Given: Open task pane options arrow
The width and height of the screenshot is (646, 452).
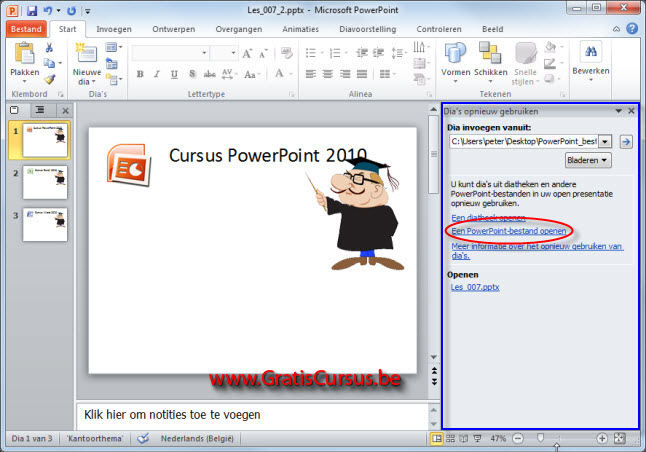Looking at the screenshot, I should point(618,111).
